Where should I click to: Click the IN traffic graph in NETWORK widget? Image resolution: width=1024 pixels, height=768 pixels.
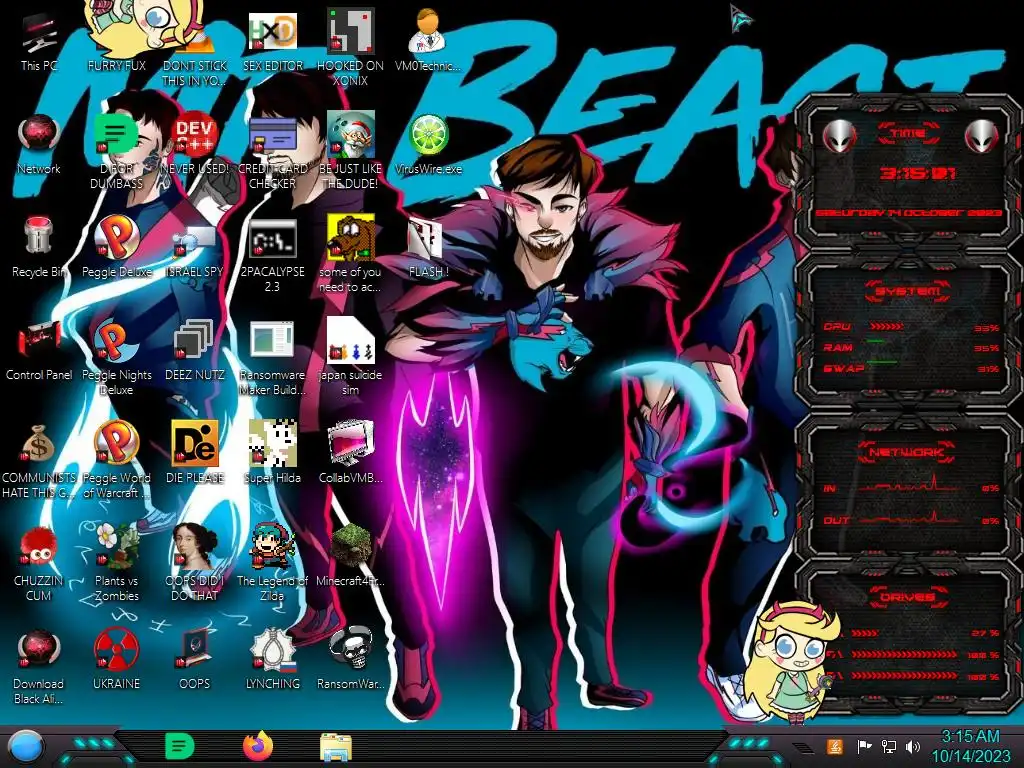coord(909,485)
